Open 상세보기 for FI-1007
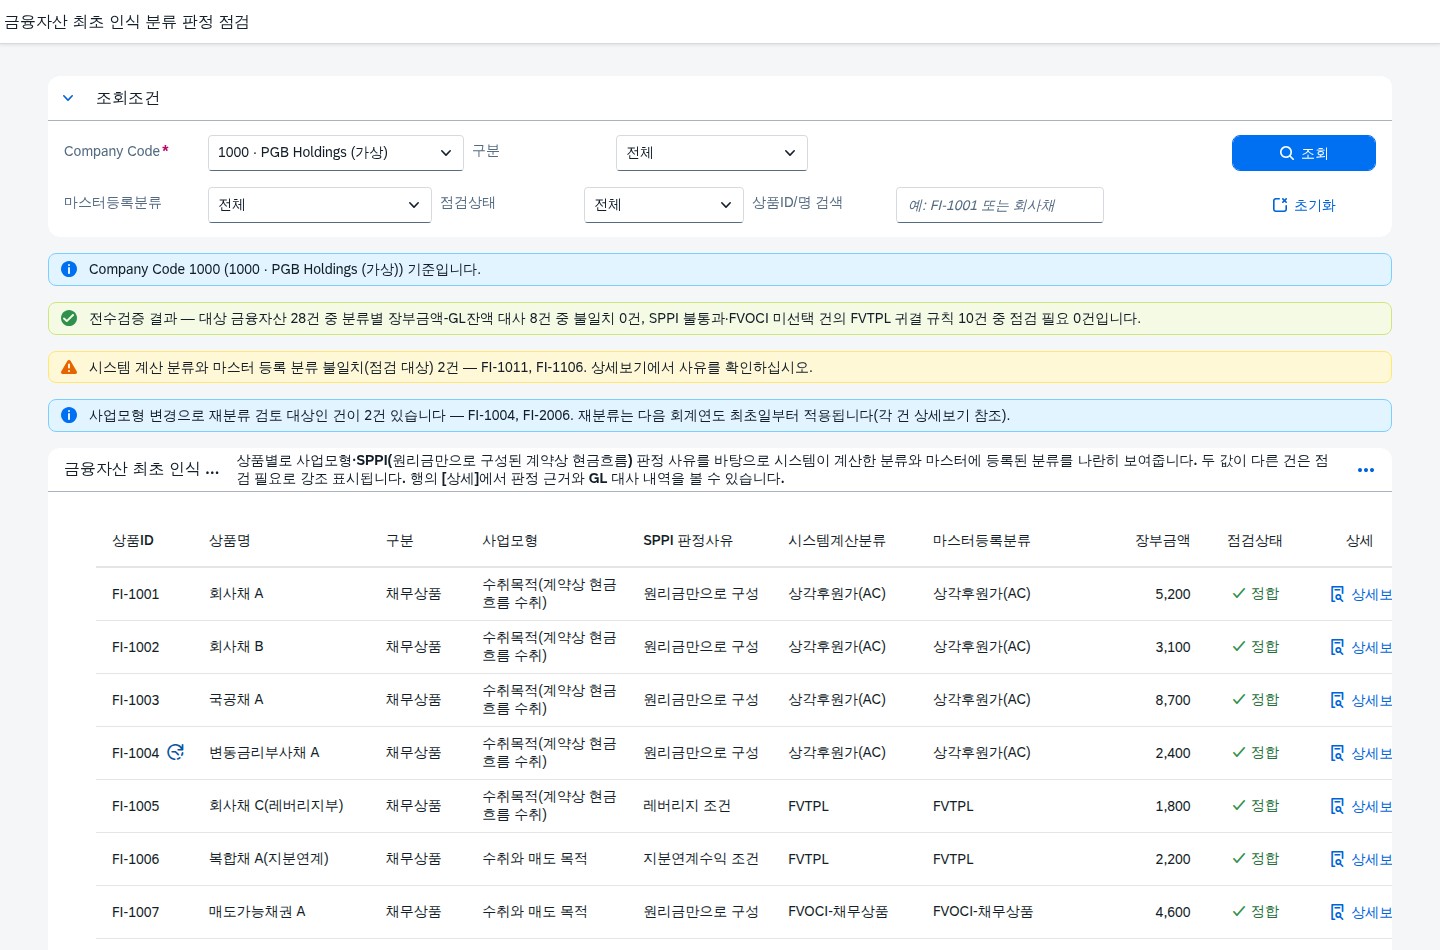1440x950 pixels. (1361, 912)
